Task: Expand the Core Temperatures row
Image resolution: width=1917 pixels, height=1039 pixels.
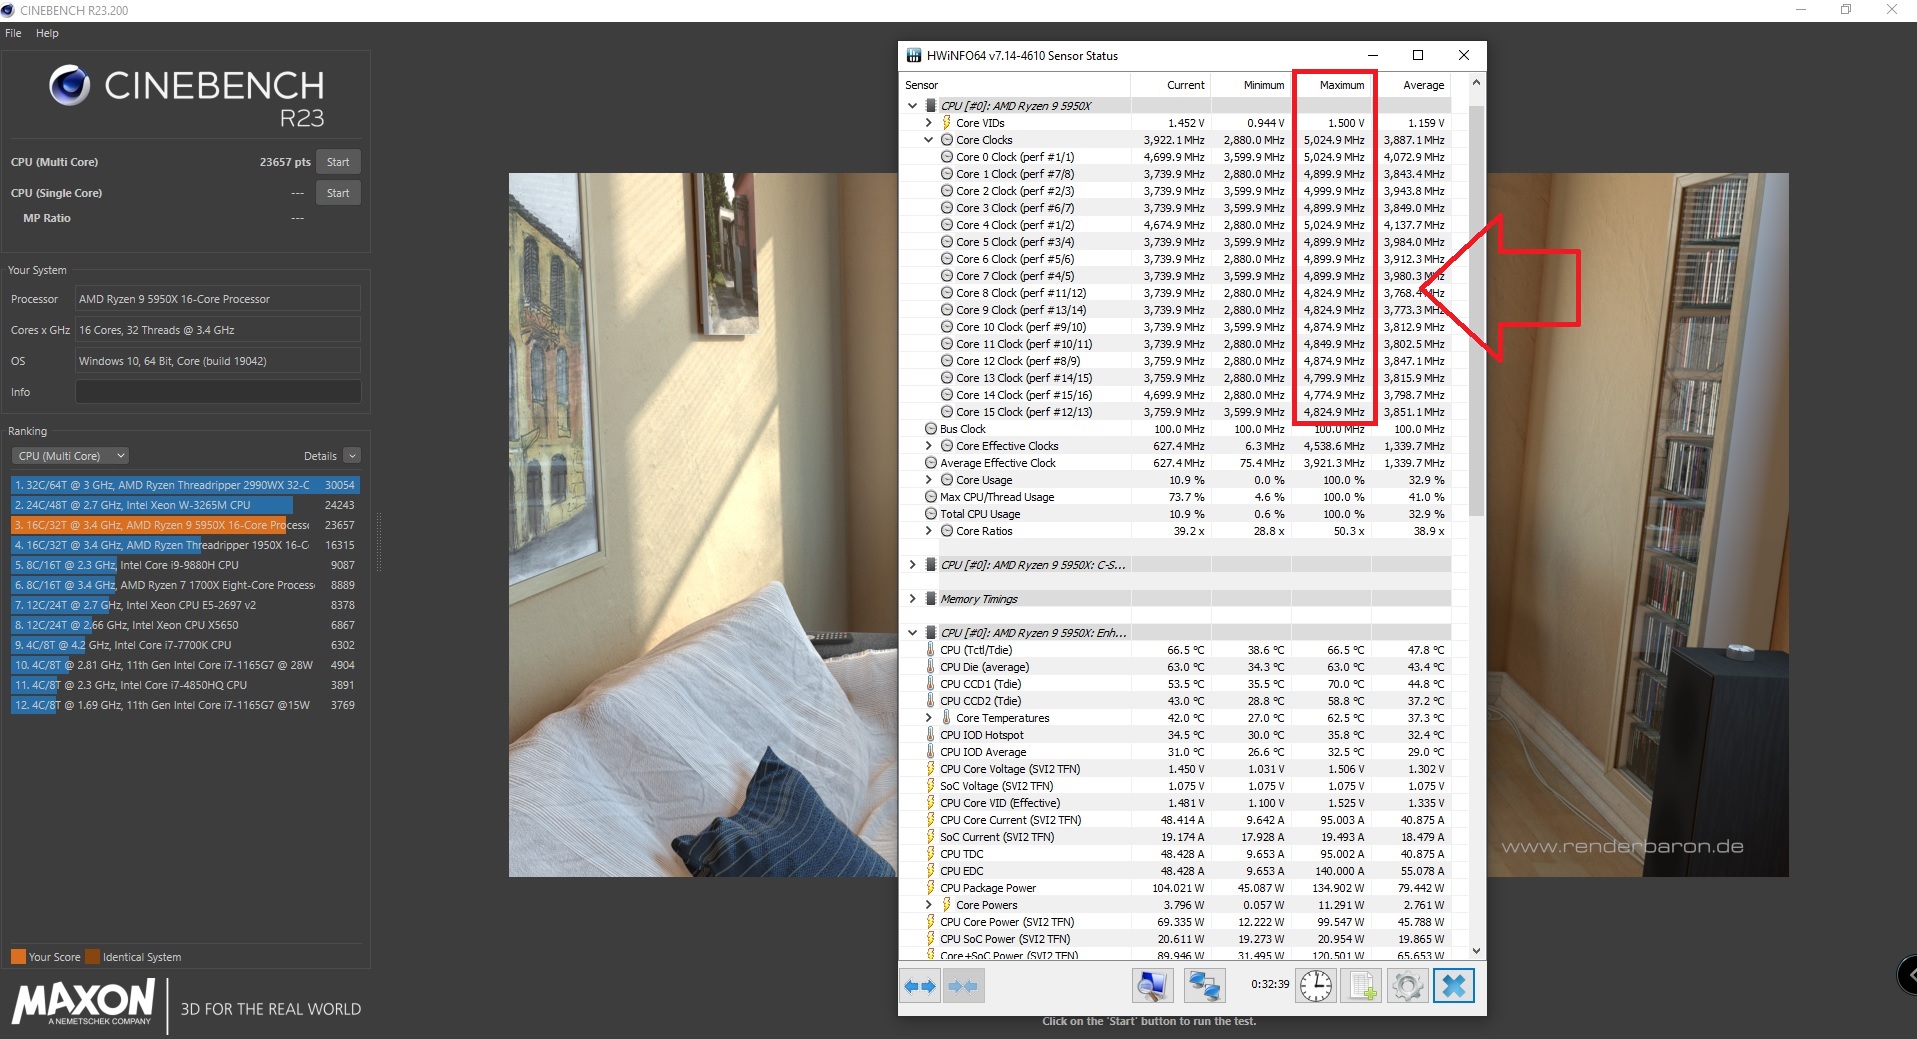Action: point(928,718)
